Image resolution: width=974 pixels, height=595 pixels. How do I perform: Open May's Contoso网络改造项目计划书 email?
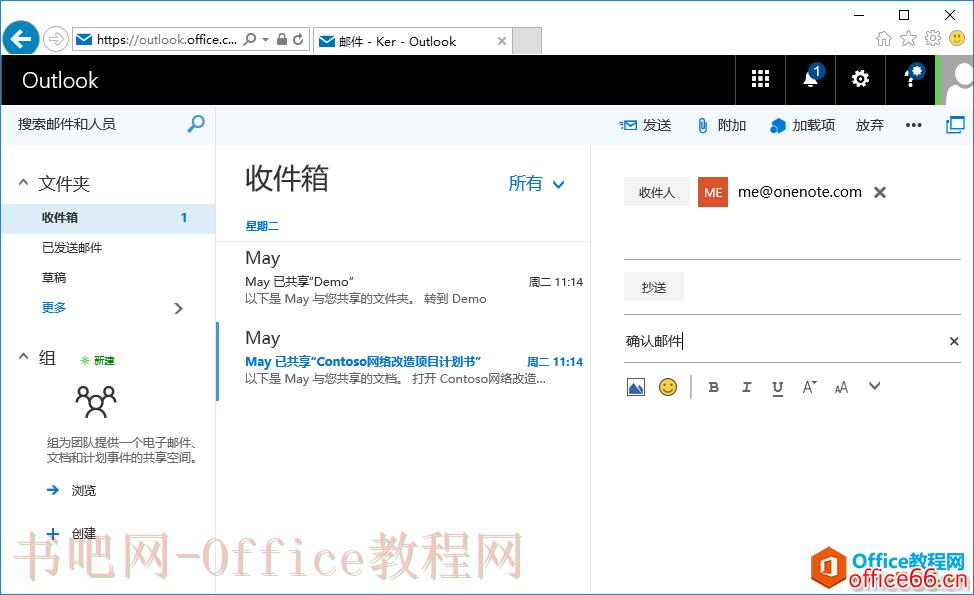pyautogui.click(x=403, y=361)
